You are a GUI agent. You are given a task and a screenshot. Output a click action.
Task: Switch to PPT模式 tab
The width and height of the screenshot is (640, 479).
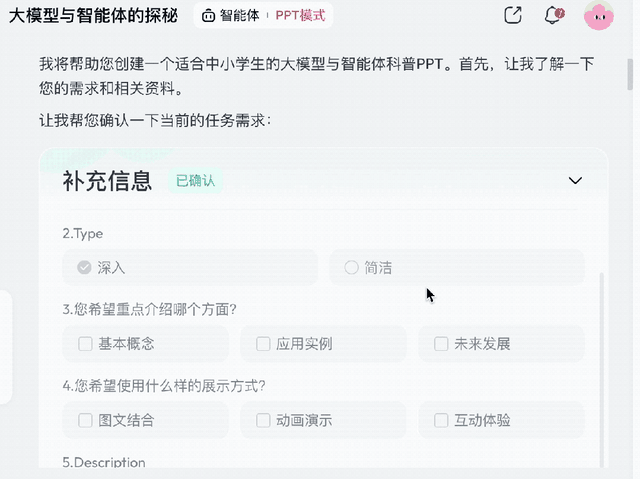point(300,16)
